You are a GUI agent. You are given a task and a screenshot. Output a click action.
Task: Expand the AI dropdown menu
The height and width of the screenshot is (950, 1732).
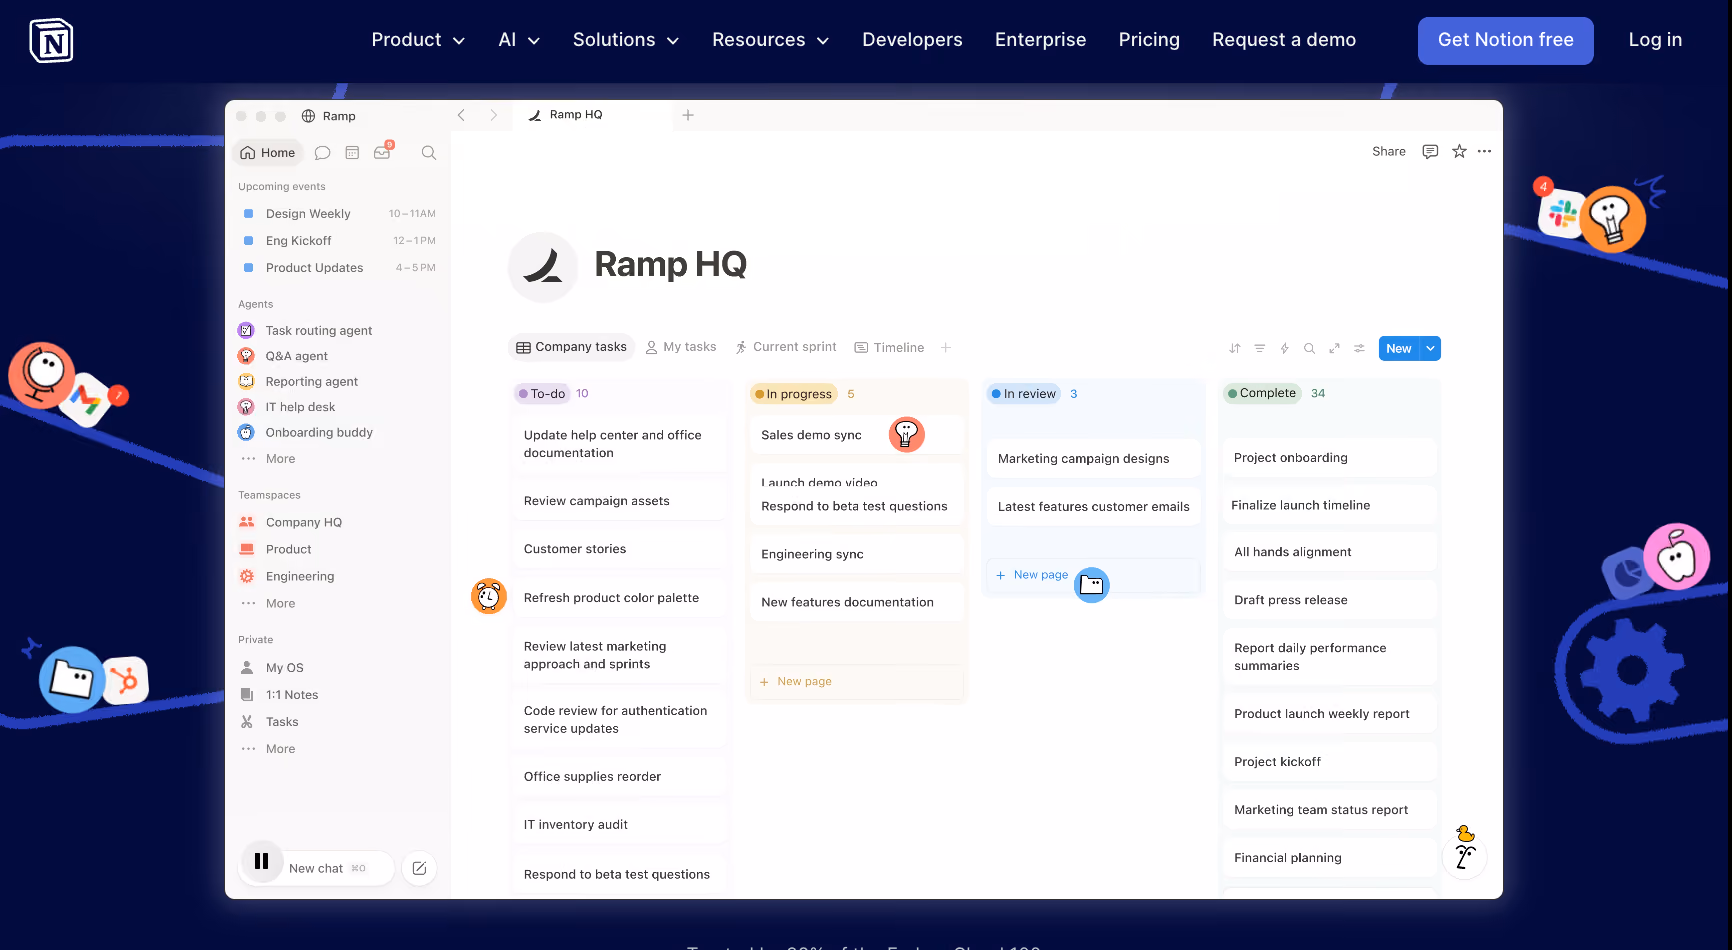[x=519, y=40]
